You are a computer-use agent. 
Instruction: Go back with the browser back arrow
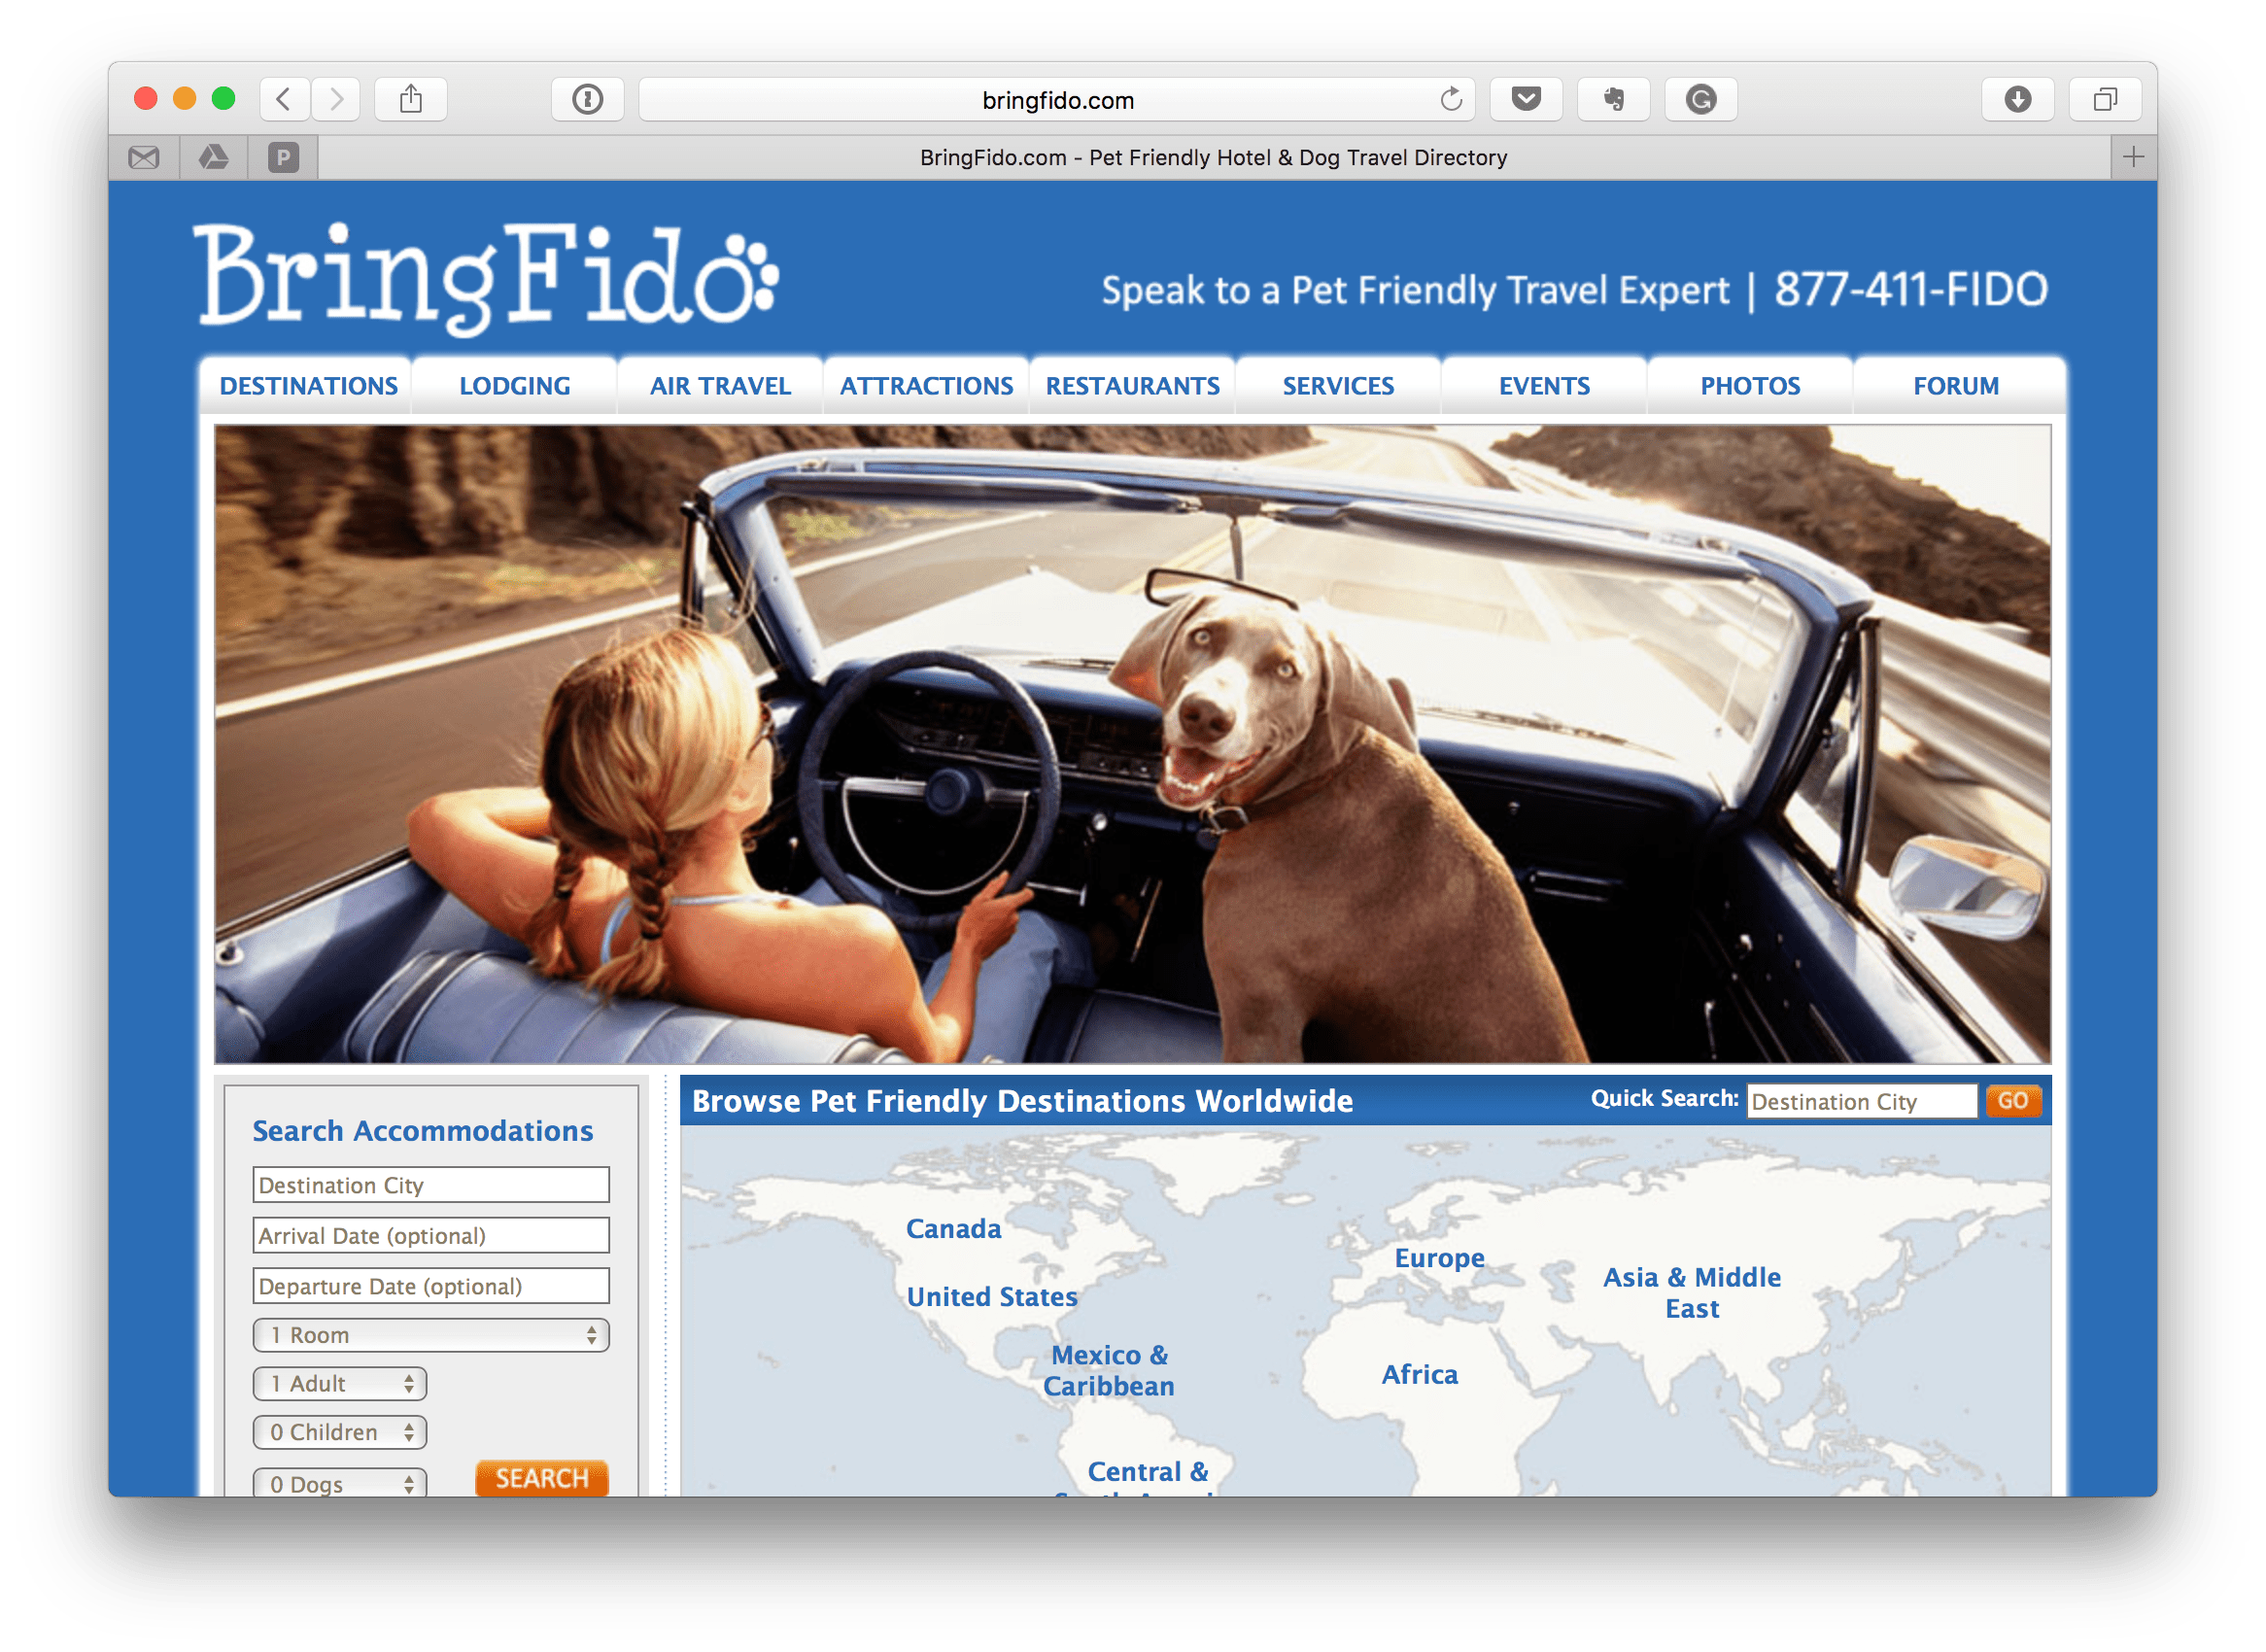(284, 99)
